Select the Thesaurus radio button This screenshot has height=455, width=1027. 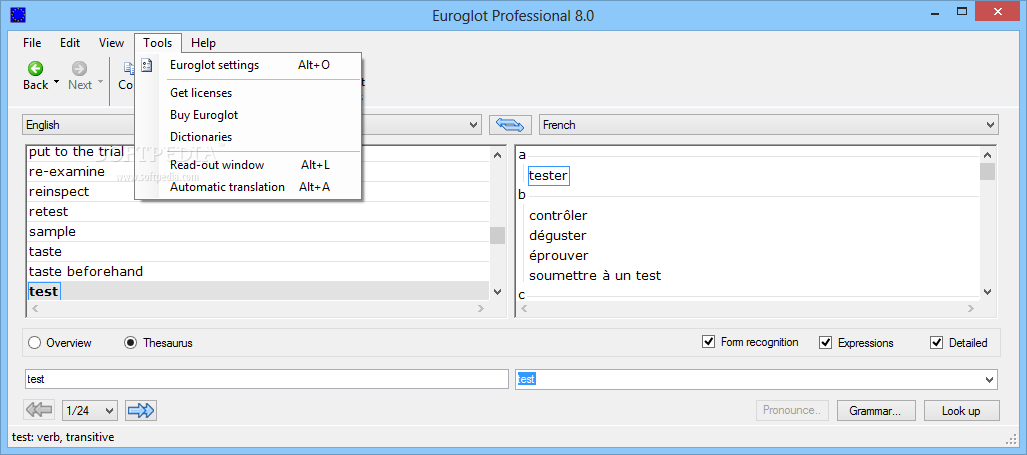[x=130, y=342]
